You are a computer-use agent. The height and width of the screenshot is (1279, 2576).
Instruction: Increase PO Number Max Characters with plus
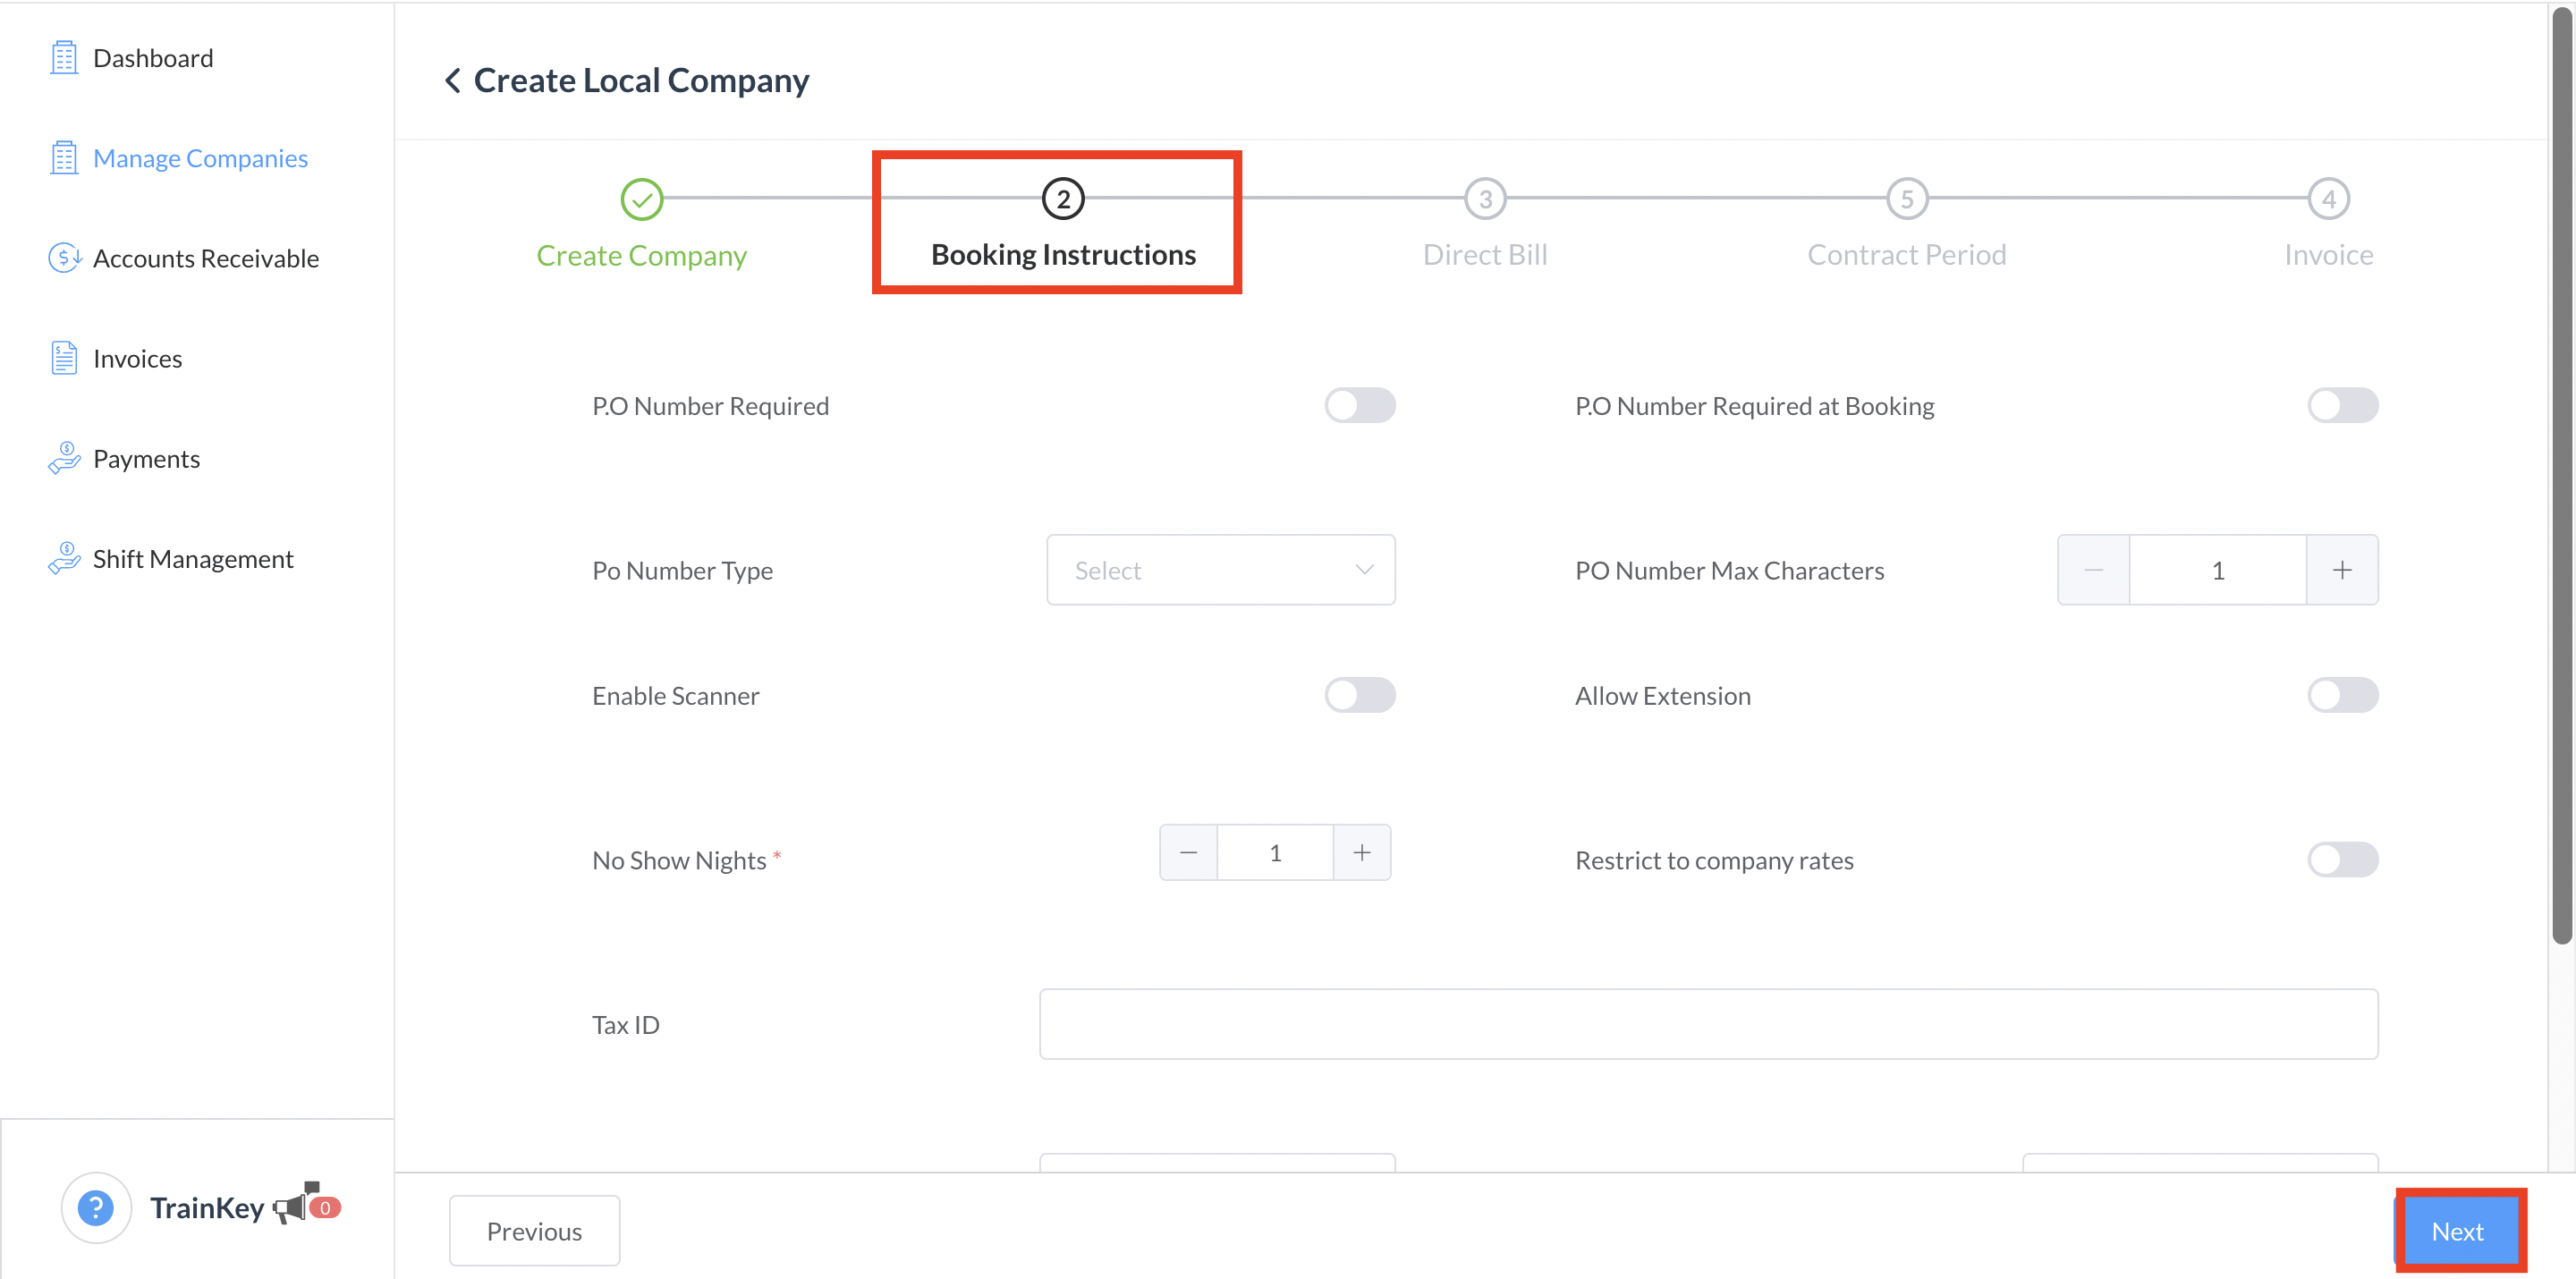pos(2341,570)
